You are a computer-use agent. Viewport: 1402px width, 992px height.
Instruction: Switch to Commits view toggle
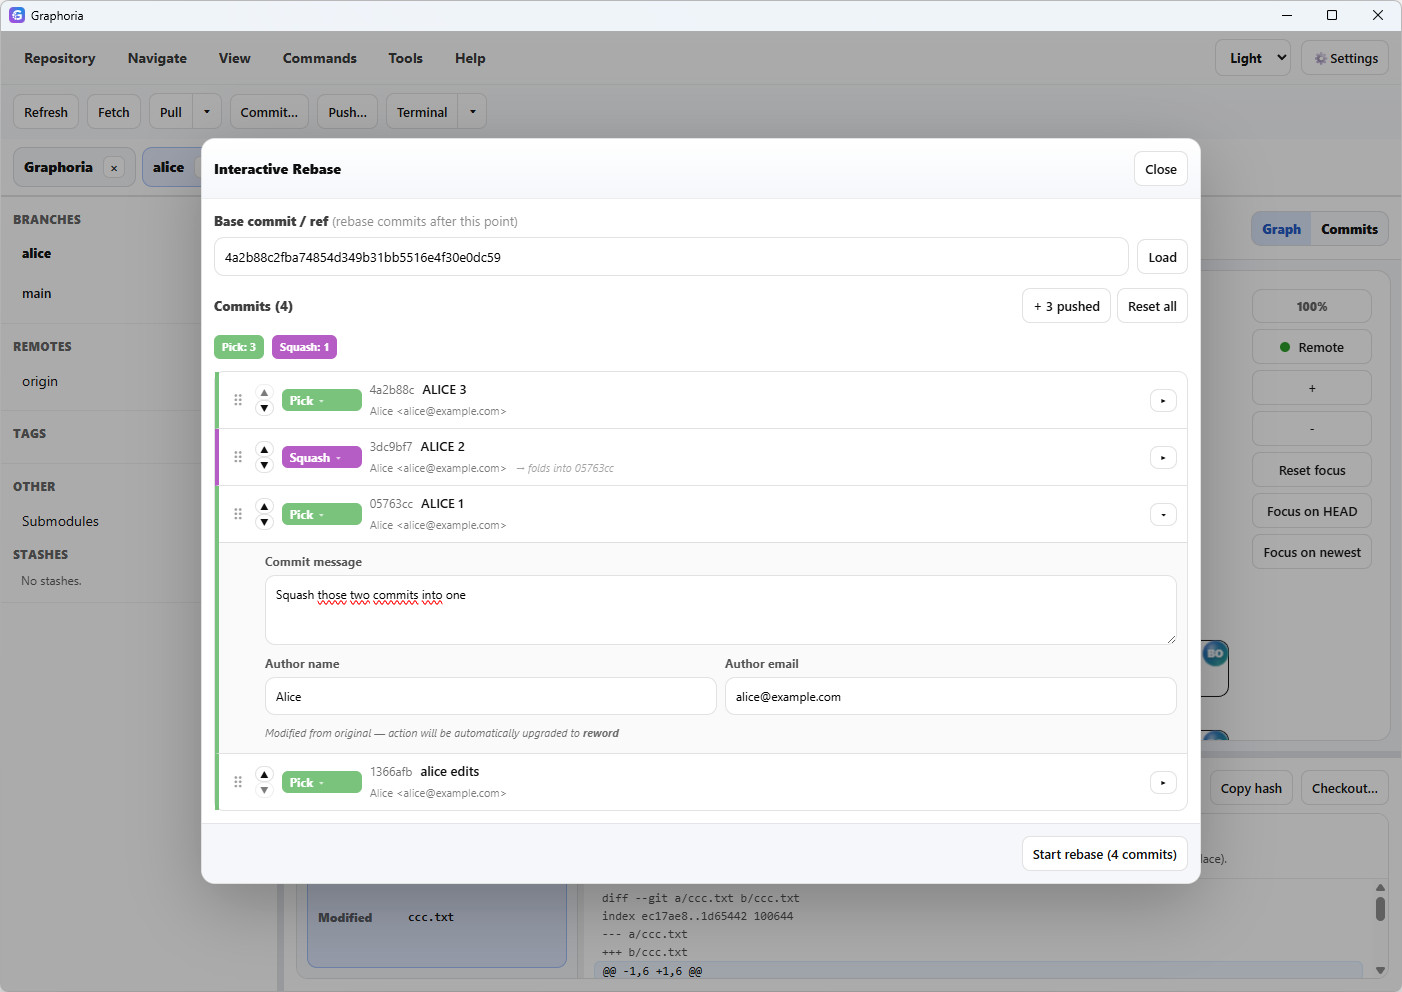(x=1349, y=229)
